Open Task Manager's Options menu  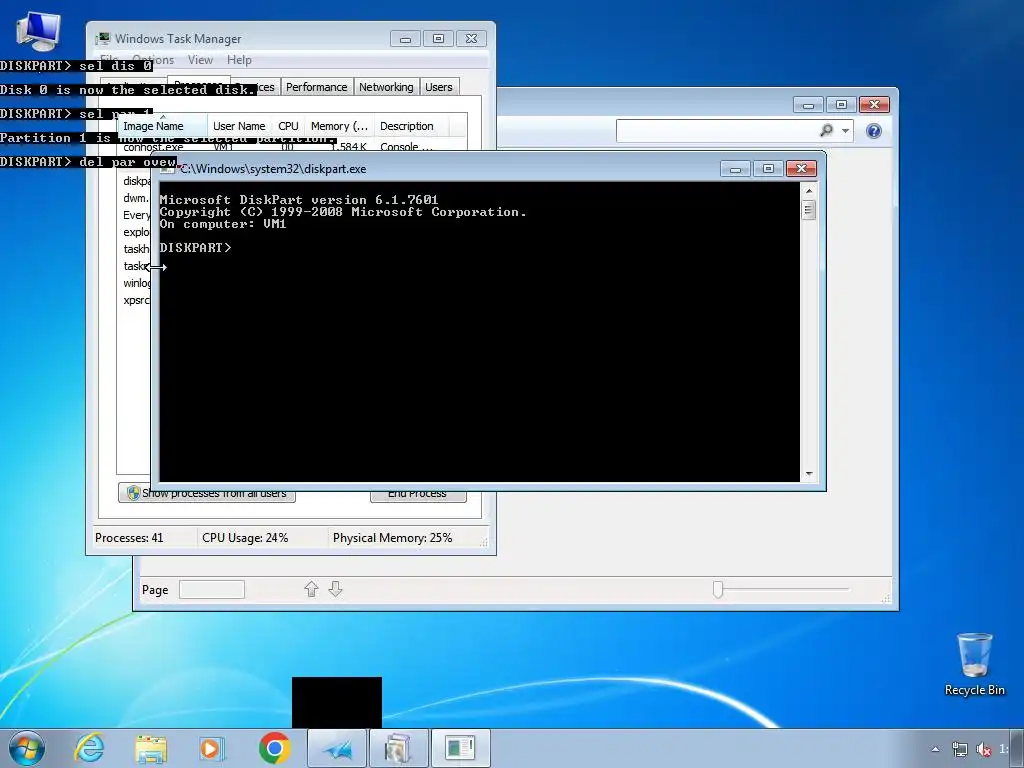(153, 59)
